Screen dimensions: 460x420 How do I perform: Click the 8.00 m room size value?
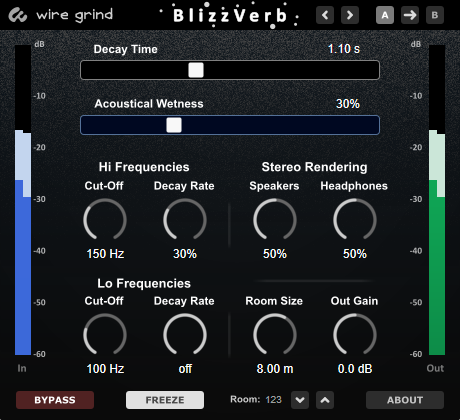275,369
